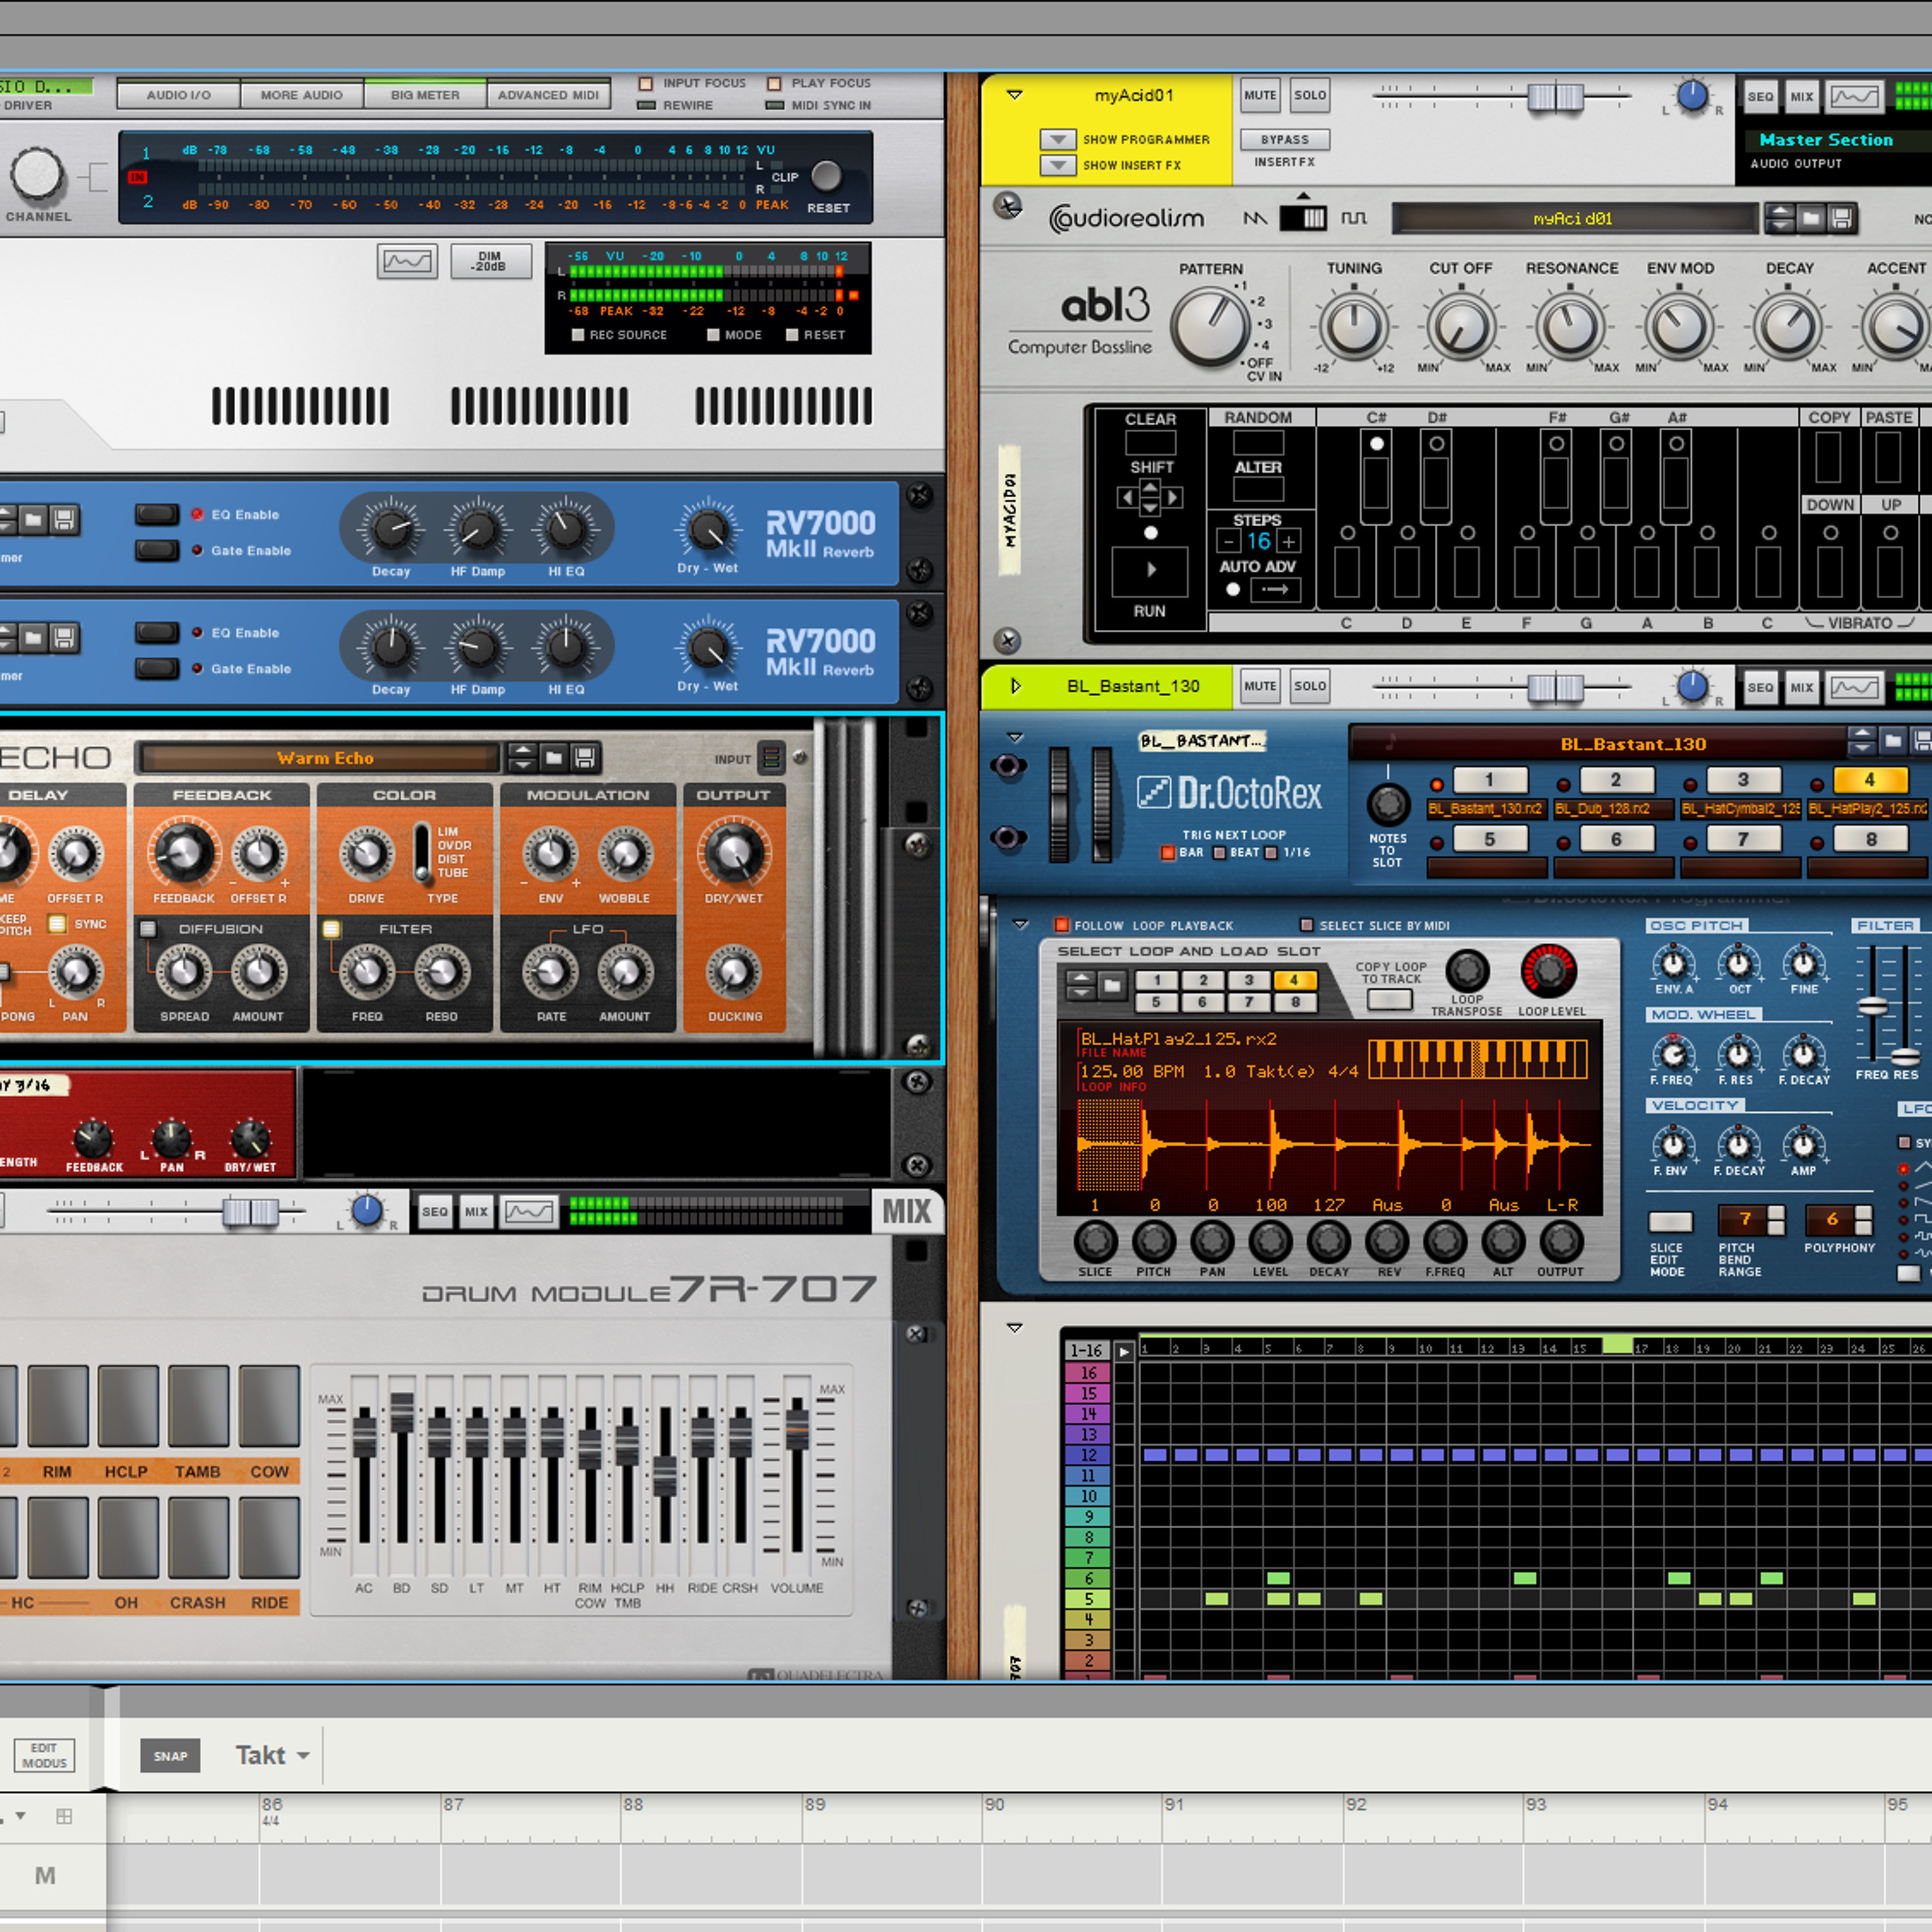Switch to the MORE AUDIO tab
This screenshot has height=1932, width=1932.
[301, 95]
